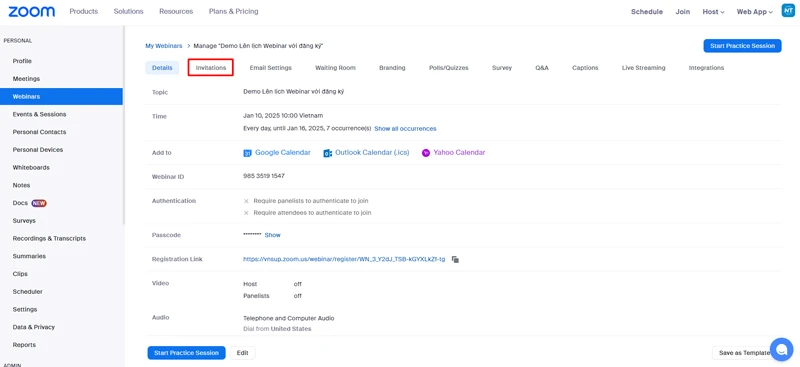Image resolution: width=800 pixels, height=367 pixels.
Task: Show the passcode
Action: coord(272,235)
